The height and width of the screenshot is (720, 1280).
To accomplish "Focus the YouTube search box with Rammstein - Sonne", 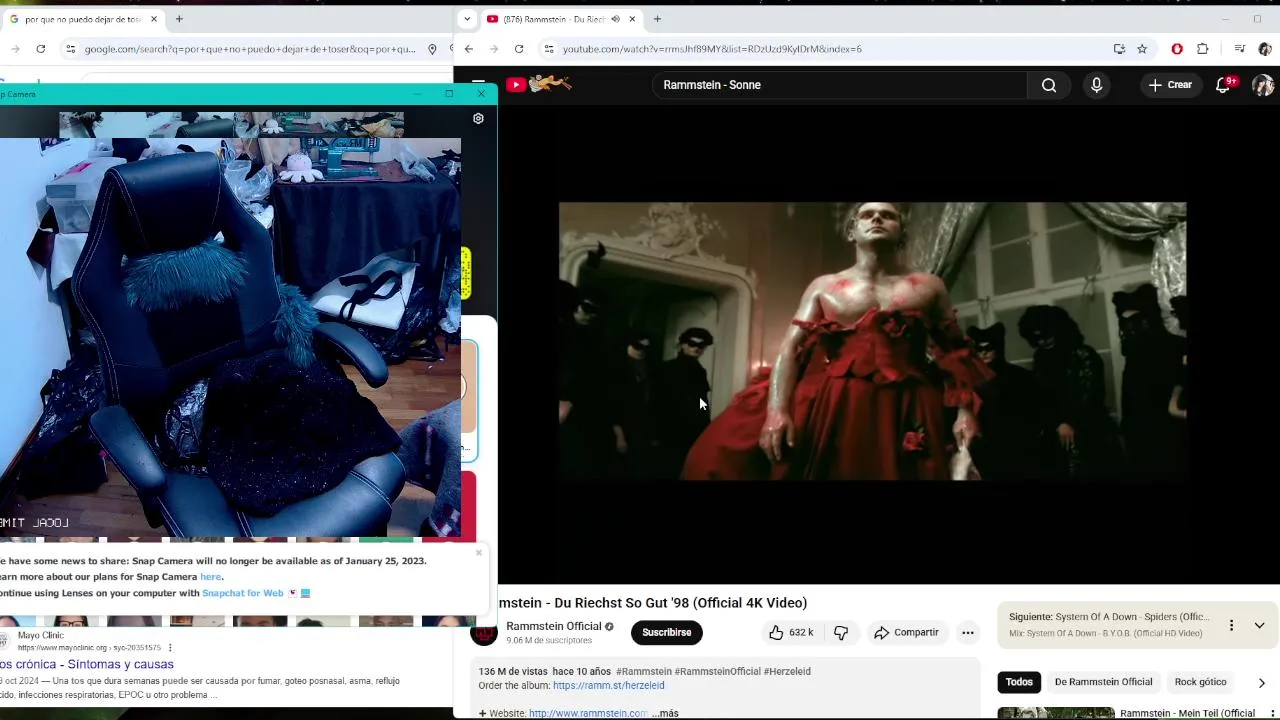I will pyautogui.click(x=840, y=85).
